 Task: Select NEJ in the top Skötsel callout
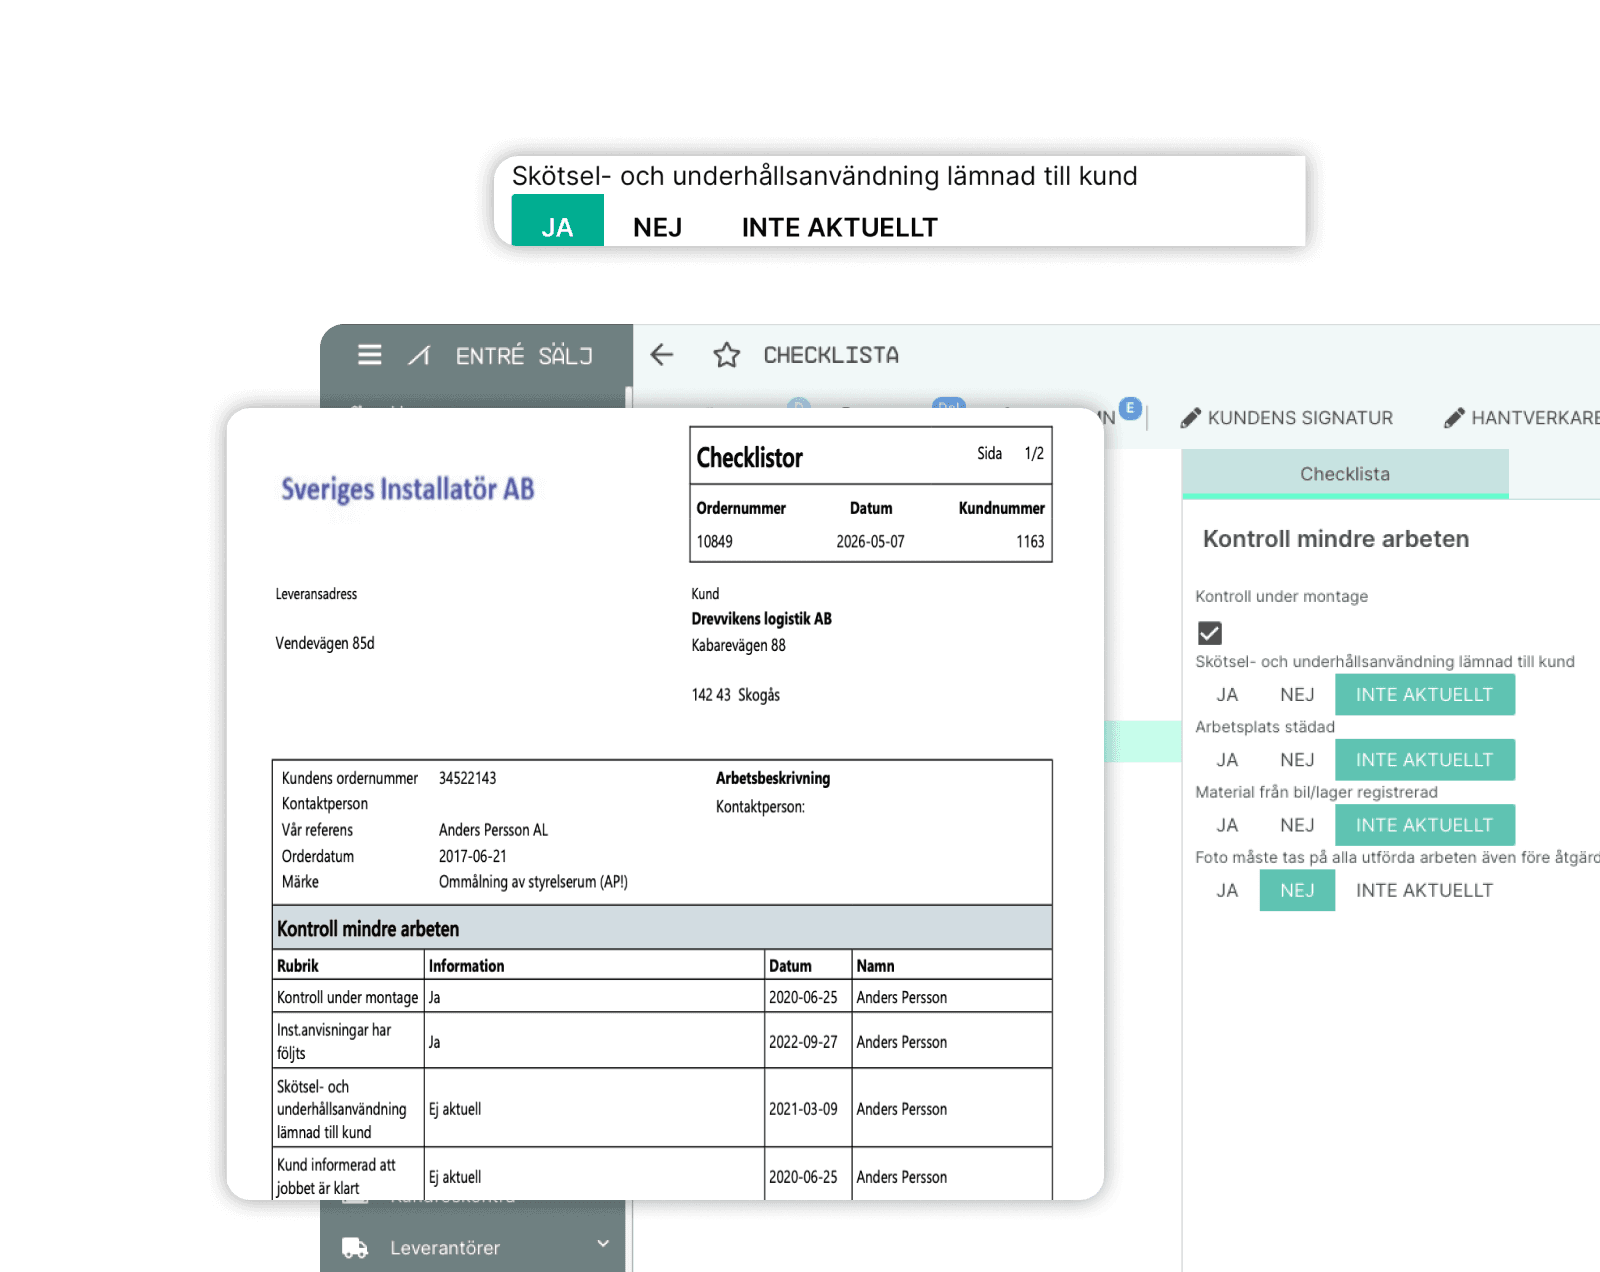click(657, 227)
